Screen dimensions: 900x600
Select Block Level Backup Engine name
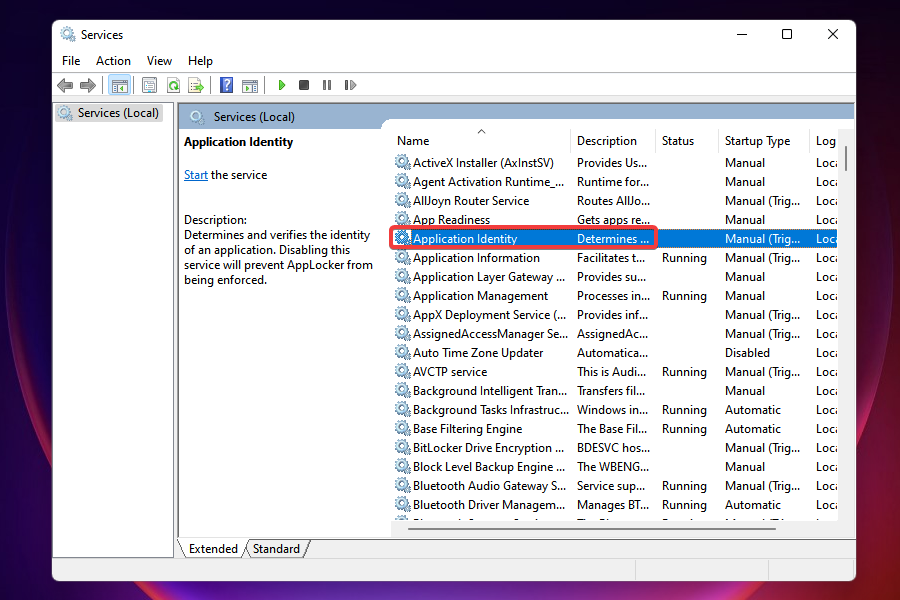(489, 466)
